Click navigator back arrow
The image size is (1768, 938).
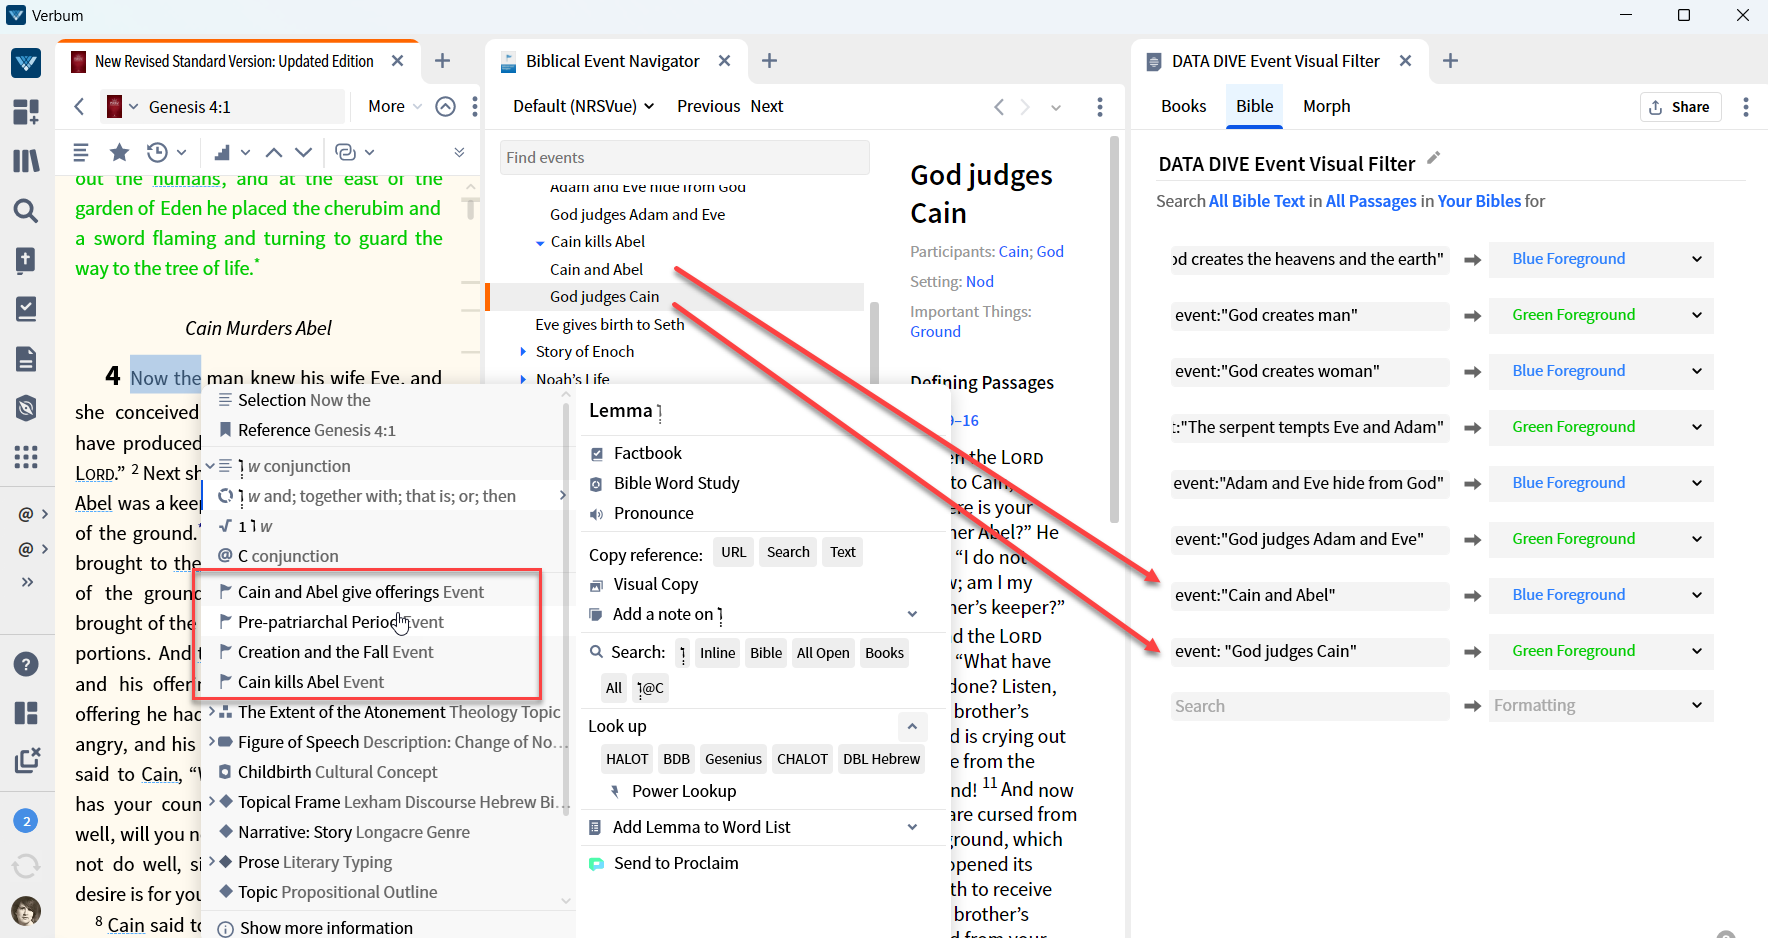pos(998,106)
